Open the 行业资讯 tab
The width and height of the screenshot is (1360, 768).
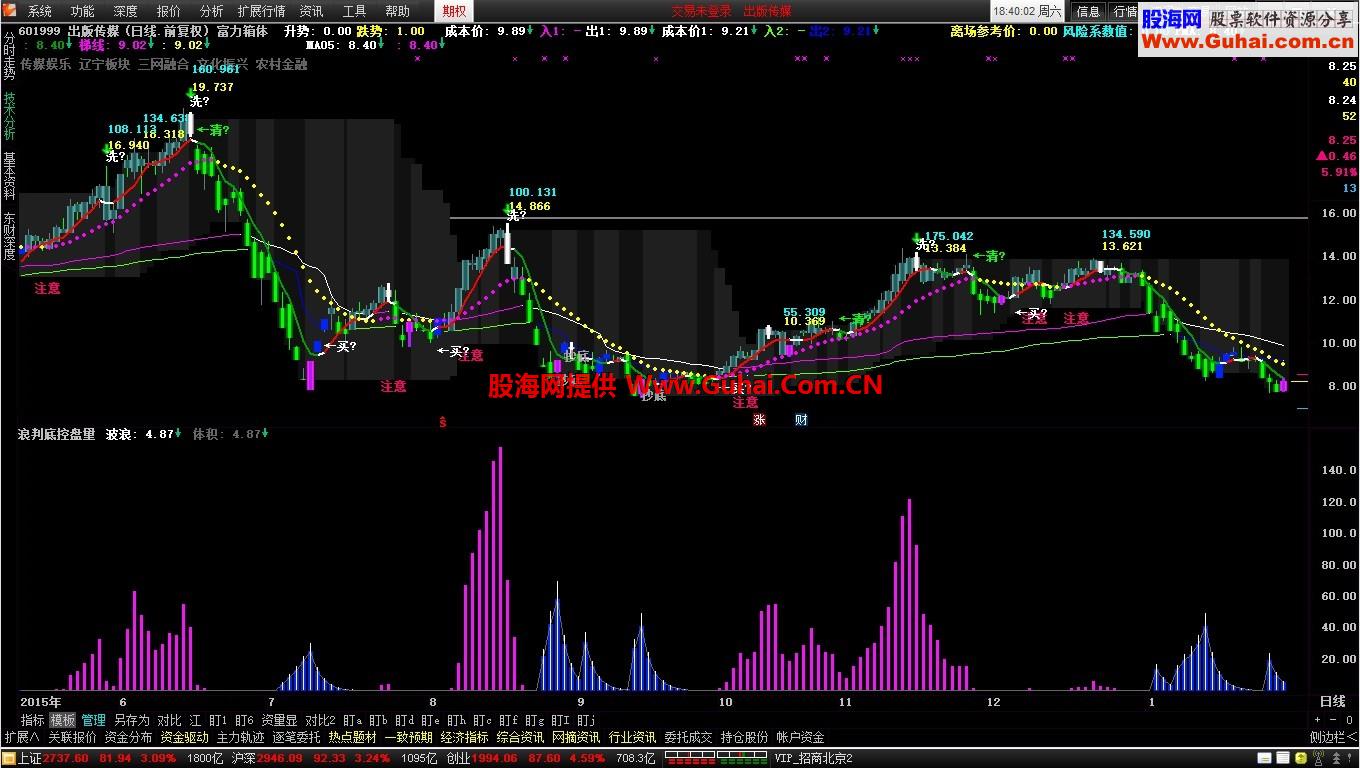[632, 737]
